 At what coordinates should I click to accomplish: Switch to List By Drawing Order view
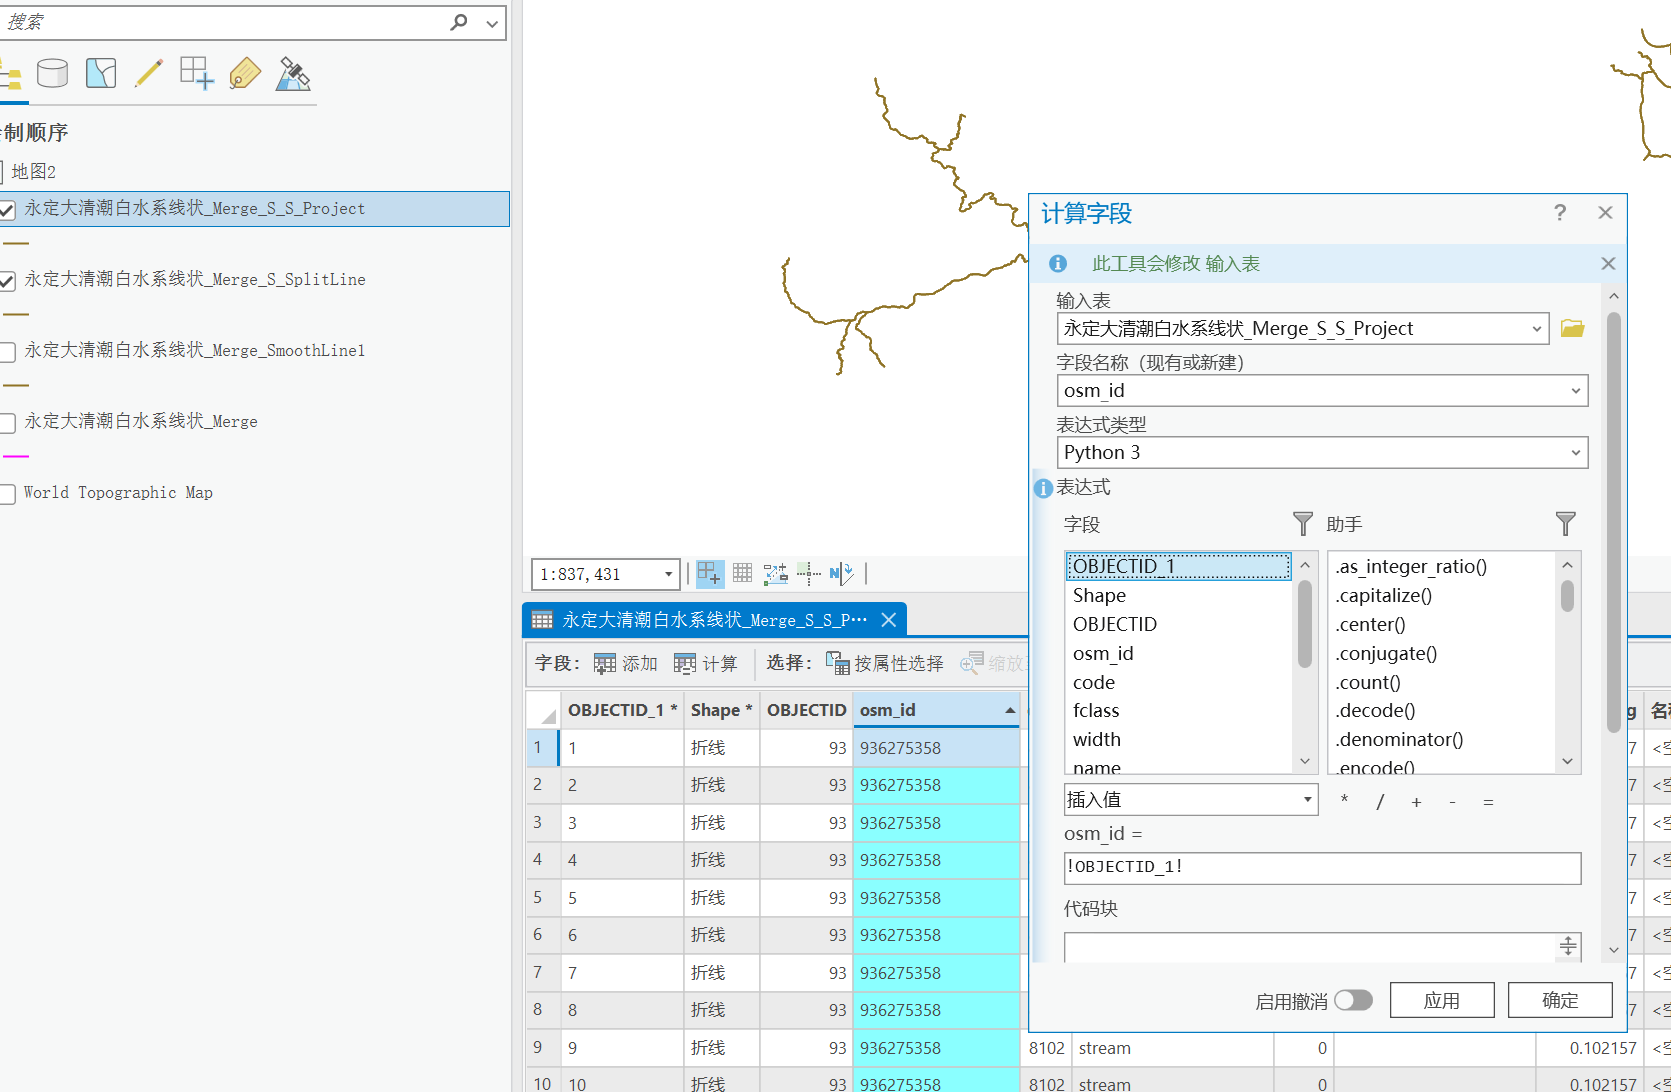point(10,74)
